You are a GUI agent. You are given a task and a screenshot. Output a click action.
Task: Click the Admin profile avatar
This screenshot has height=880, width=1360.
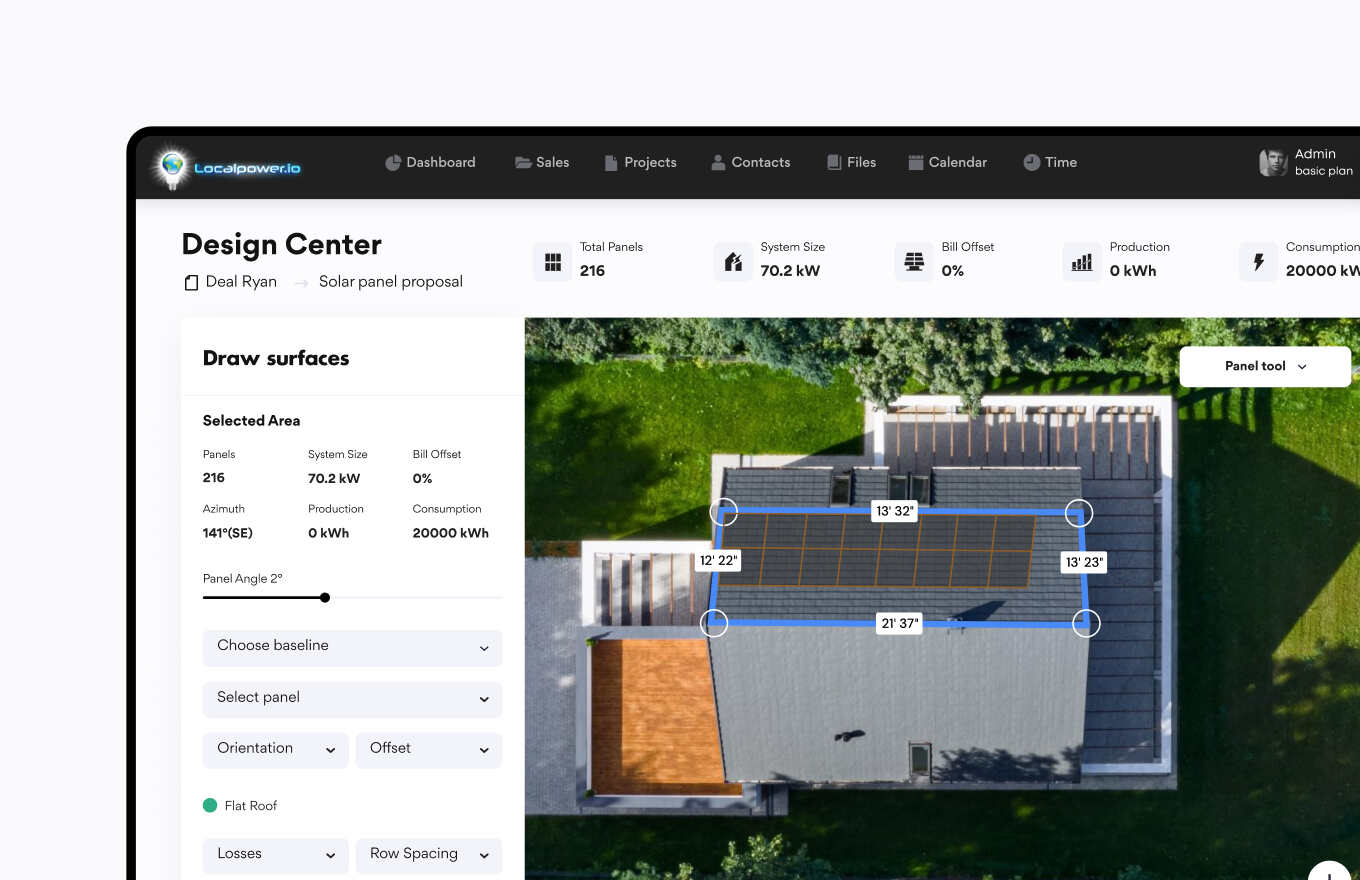point(1272,163)
